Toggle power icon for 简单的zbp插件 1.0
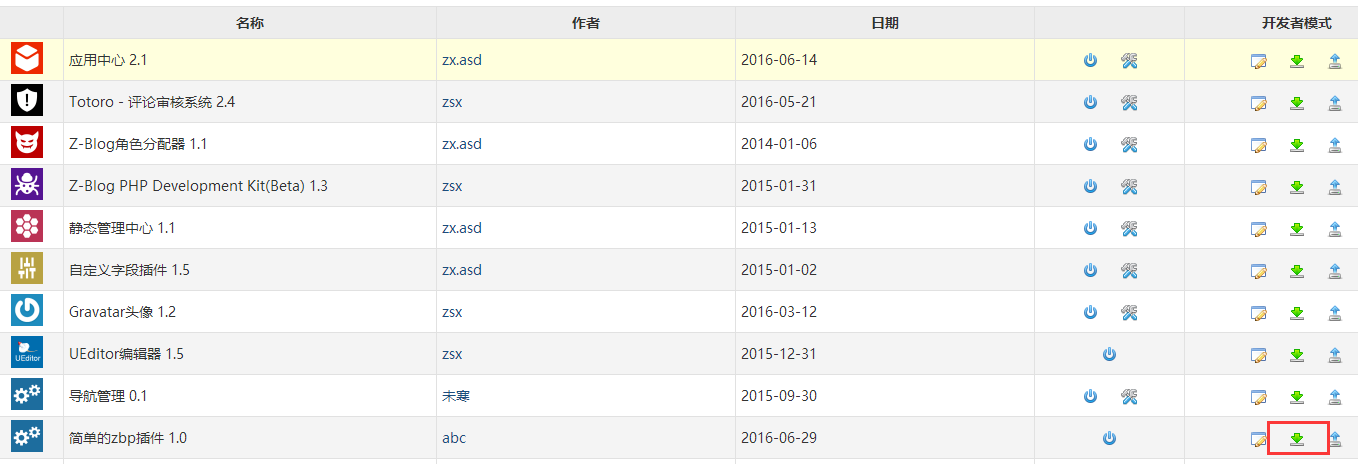The height and width of the screenshot is (464, 1358). (1109, 439)
